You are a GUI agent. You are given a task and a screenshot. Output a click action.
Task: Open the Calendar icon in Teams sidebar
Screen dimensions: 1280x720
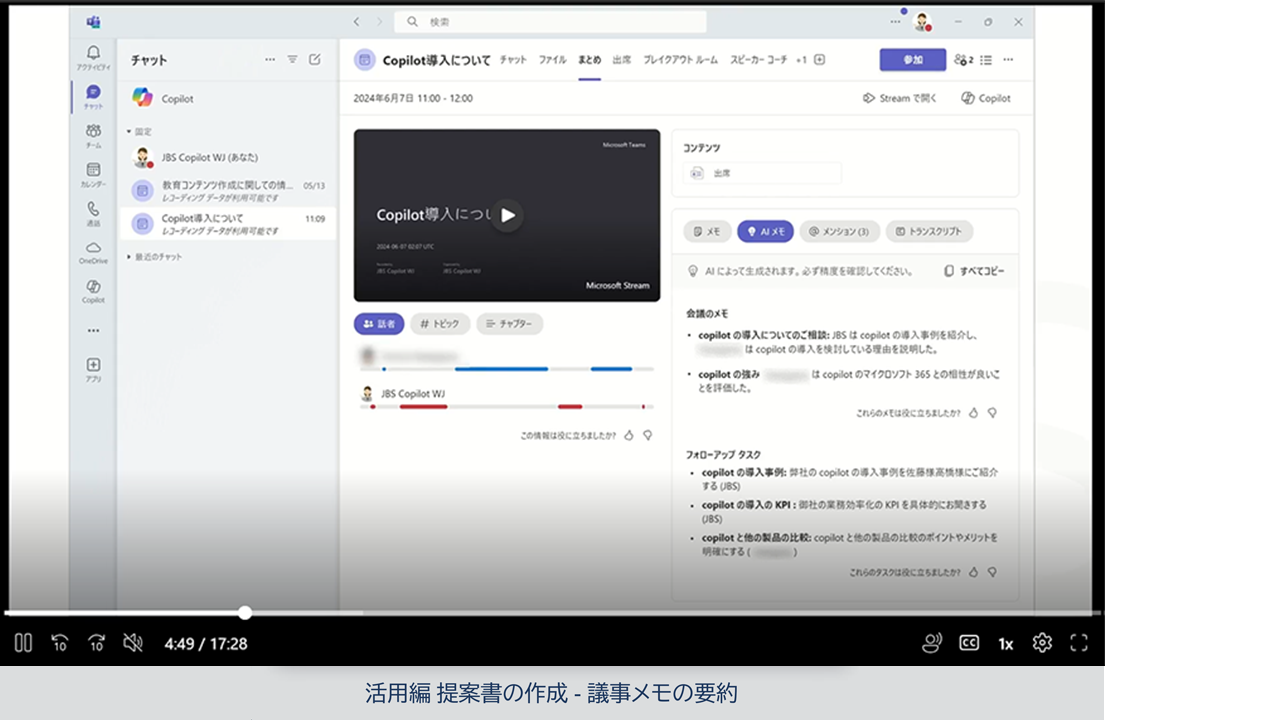93,174
